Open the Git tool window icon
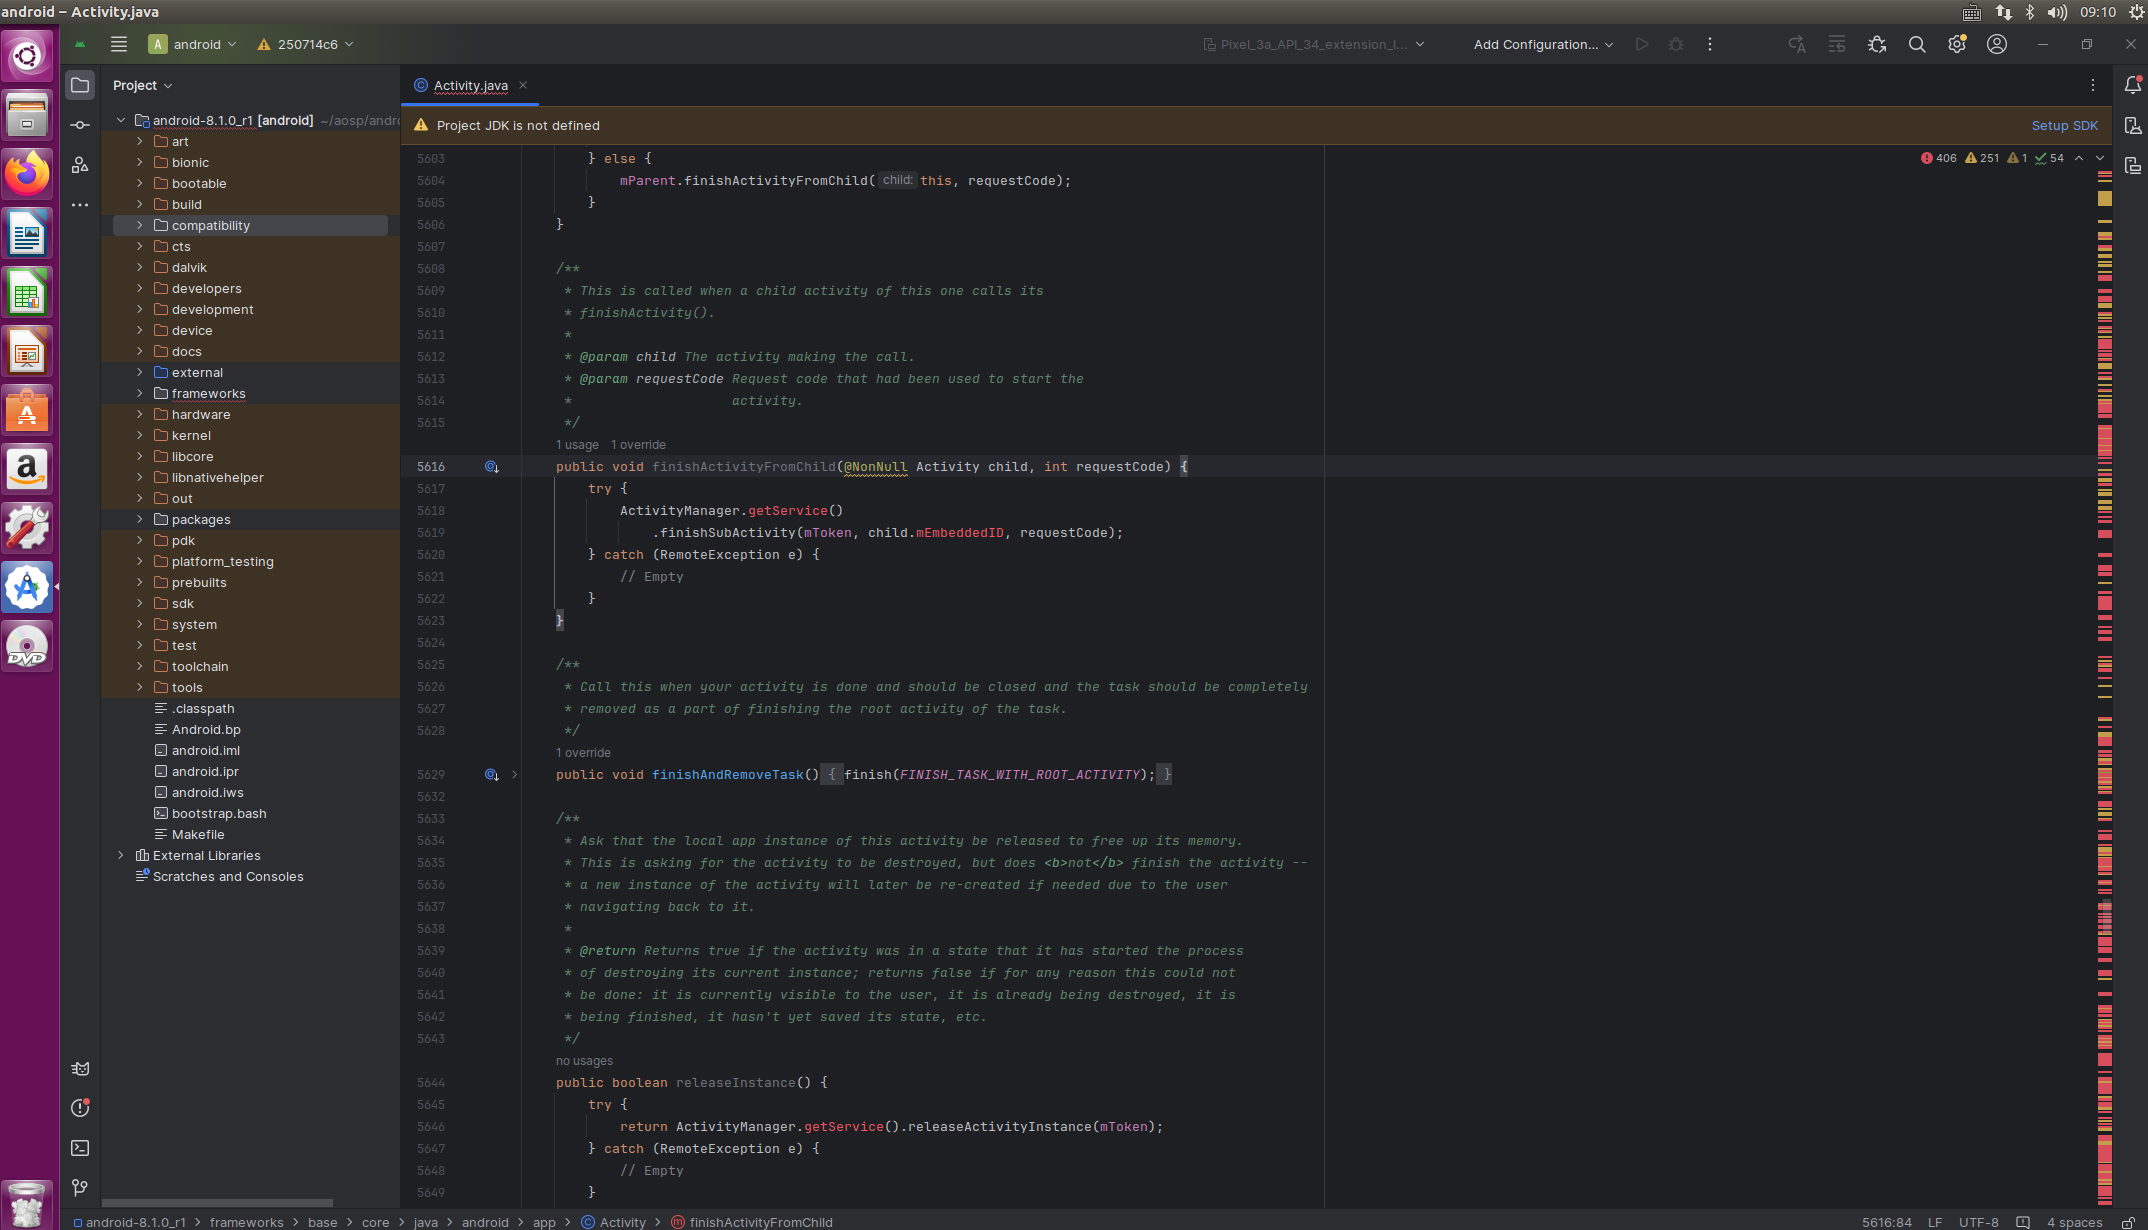This screenshot has height=1230, width=2148. [80, 1188]
